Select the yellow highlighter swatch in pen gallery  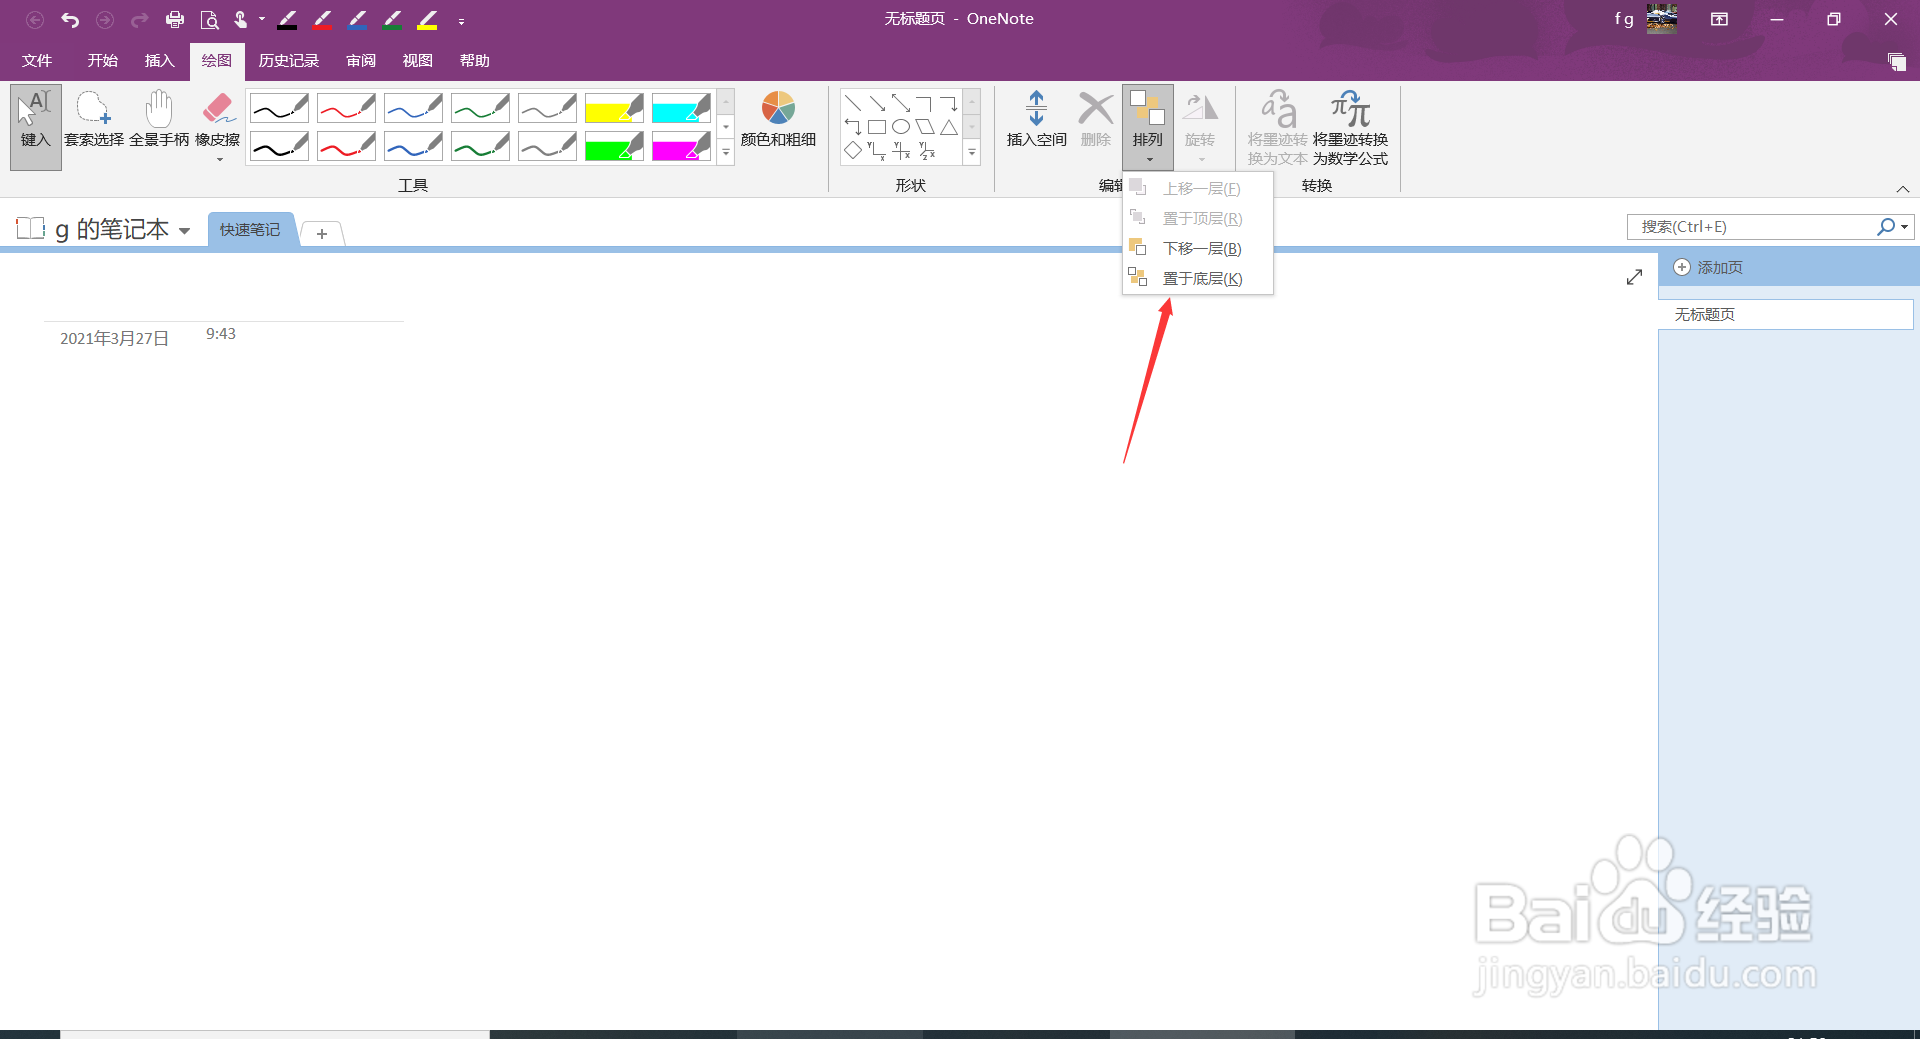tap(614, 108)
